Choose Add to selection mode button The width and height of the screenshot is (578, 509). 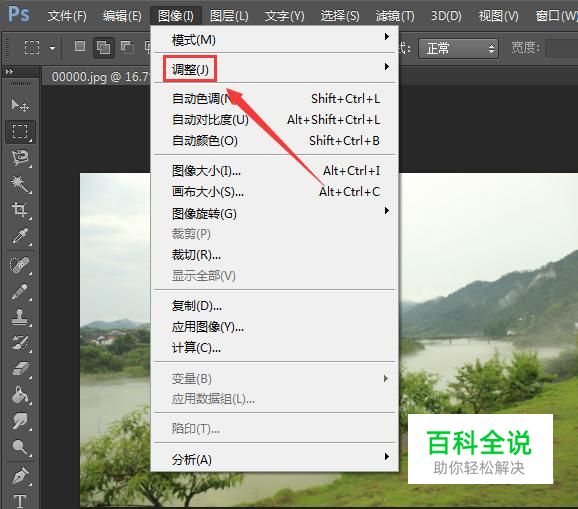104,48
